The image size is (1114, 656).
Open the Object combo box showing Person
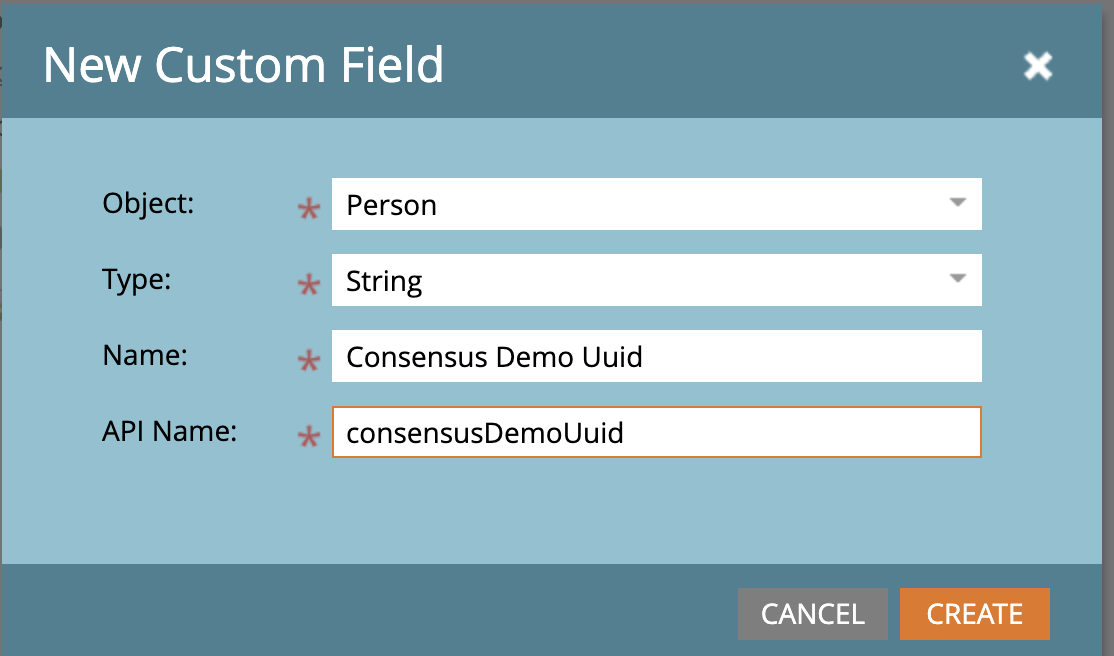pyautogui.click(x=656, y=204)
